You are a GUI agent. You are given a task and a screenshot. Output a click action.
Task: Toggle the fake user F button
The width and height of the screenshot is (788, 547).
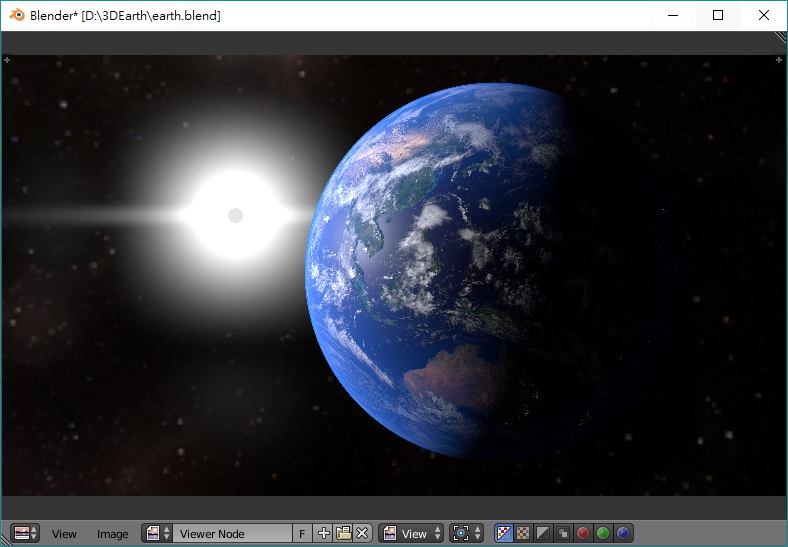(303, 534)
